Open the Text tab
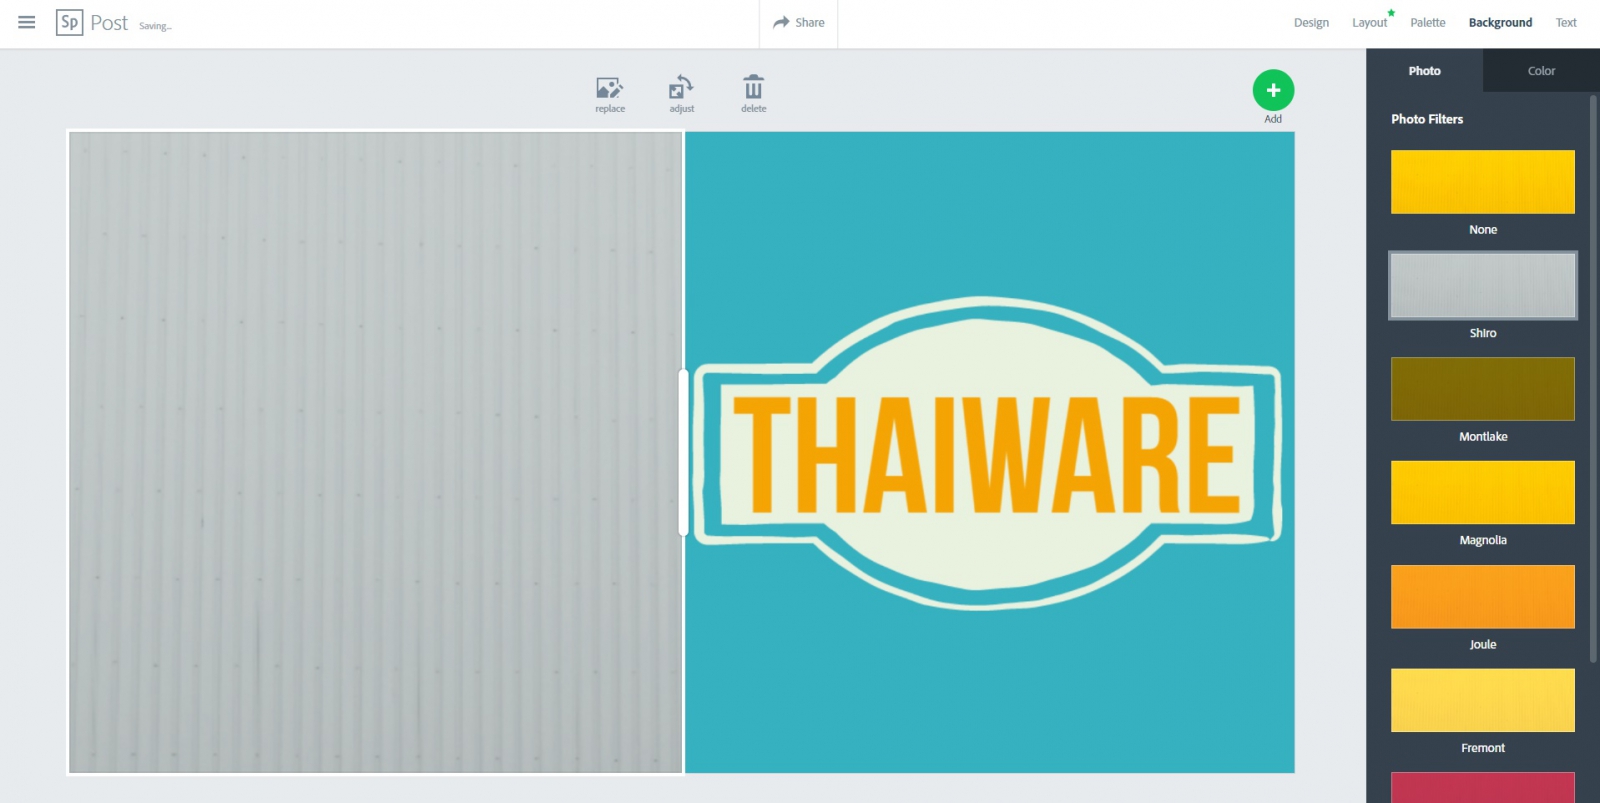The height and width of the screenshot is (803, 1600). point(1566,23)
